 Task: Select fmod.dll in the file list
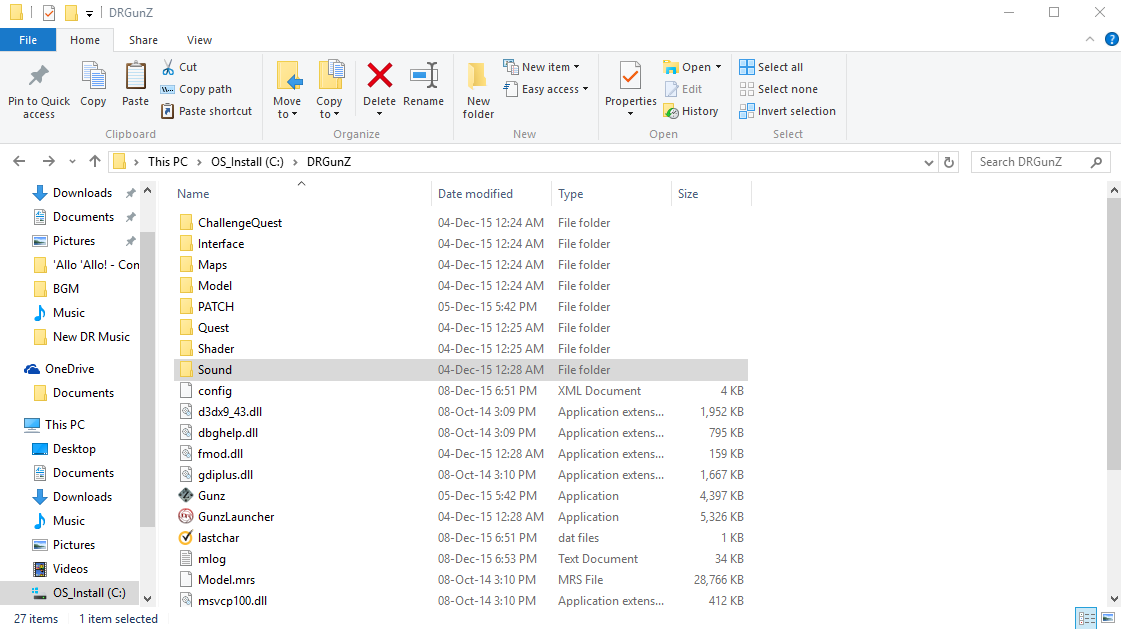[x=220, y=454]
